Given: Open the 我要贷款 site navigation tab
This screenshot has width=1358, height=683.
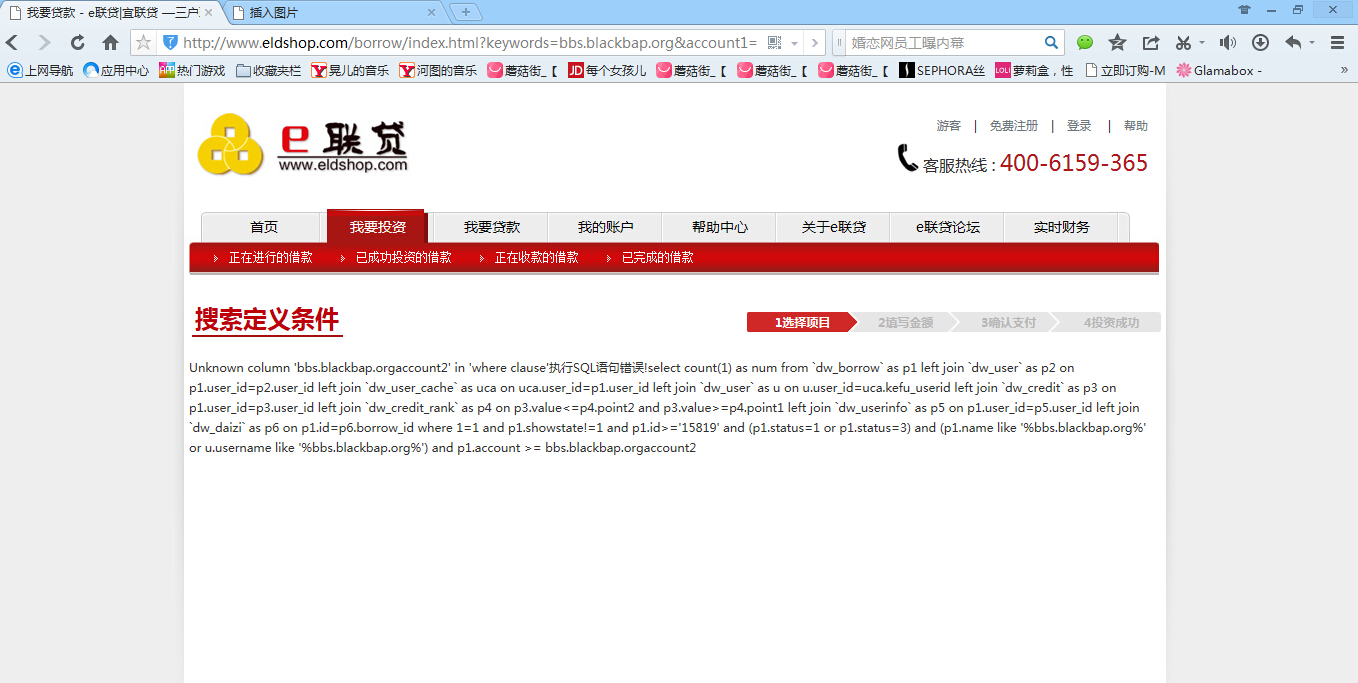Looking at the screenshot, I should pyautogui.click(x=491, y=227).
